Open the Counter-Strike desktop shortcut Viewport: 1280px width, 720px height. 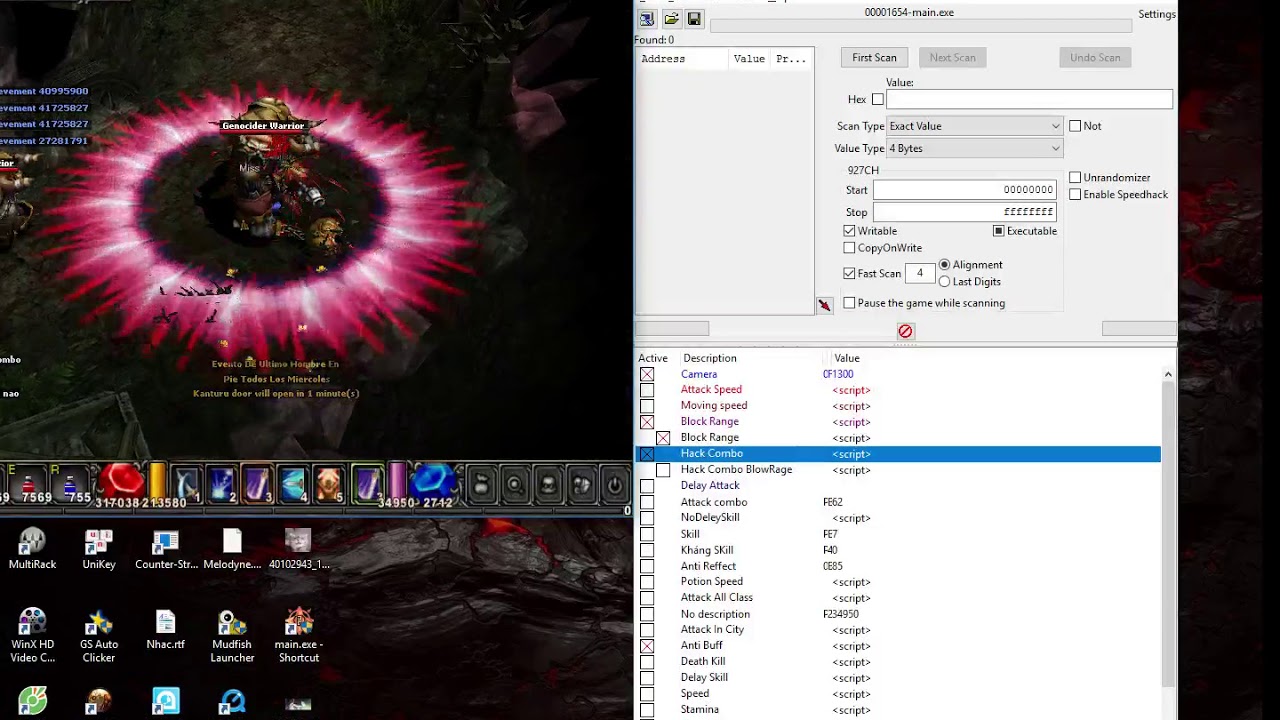tap(166, 549)
